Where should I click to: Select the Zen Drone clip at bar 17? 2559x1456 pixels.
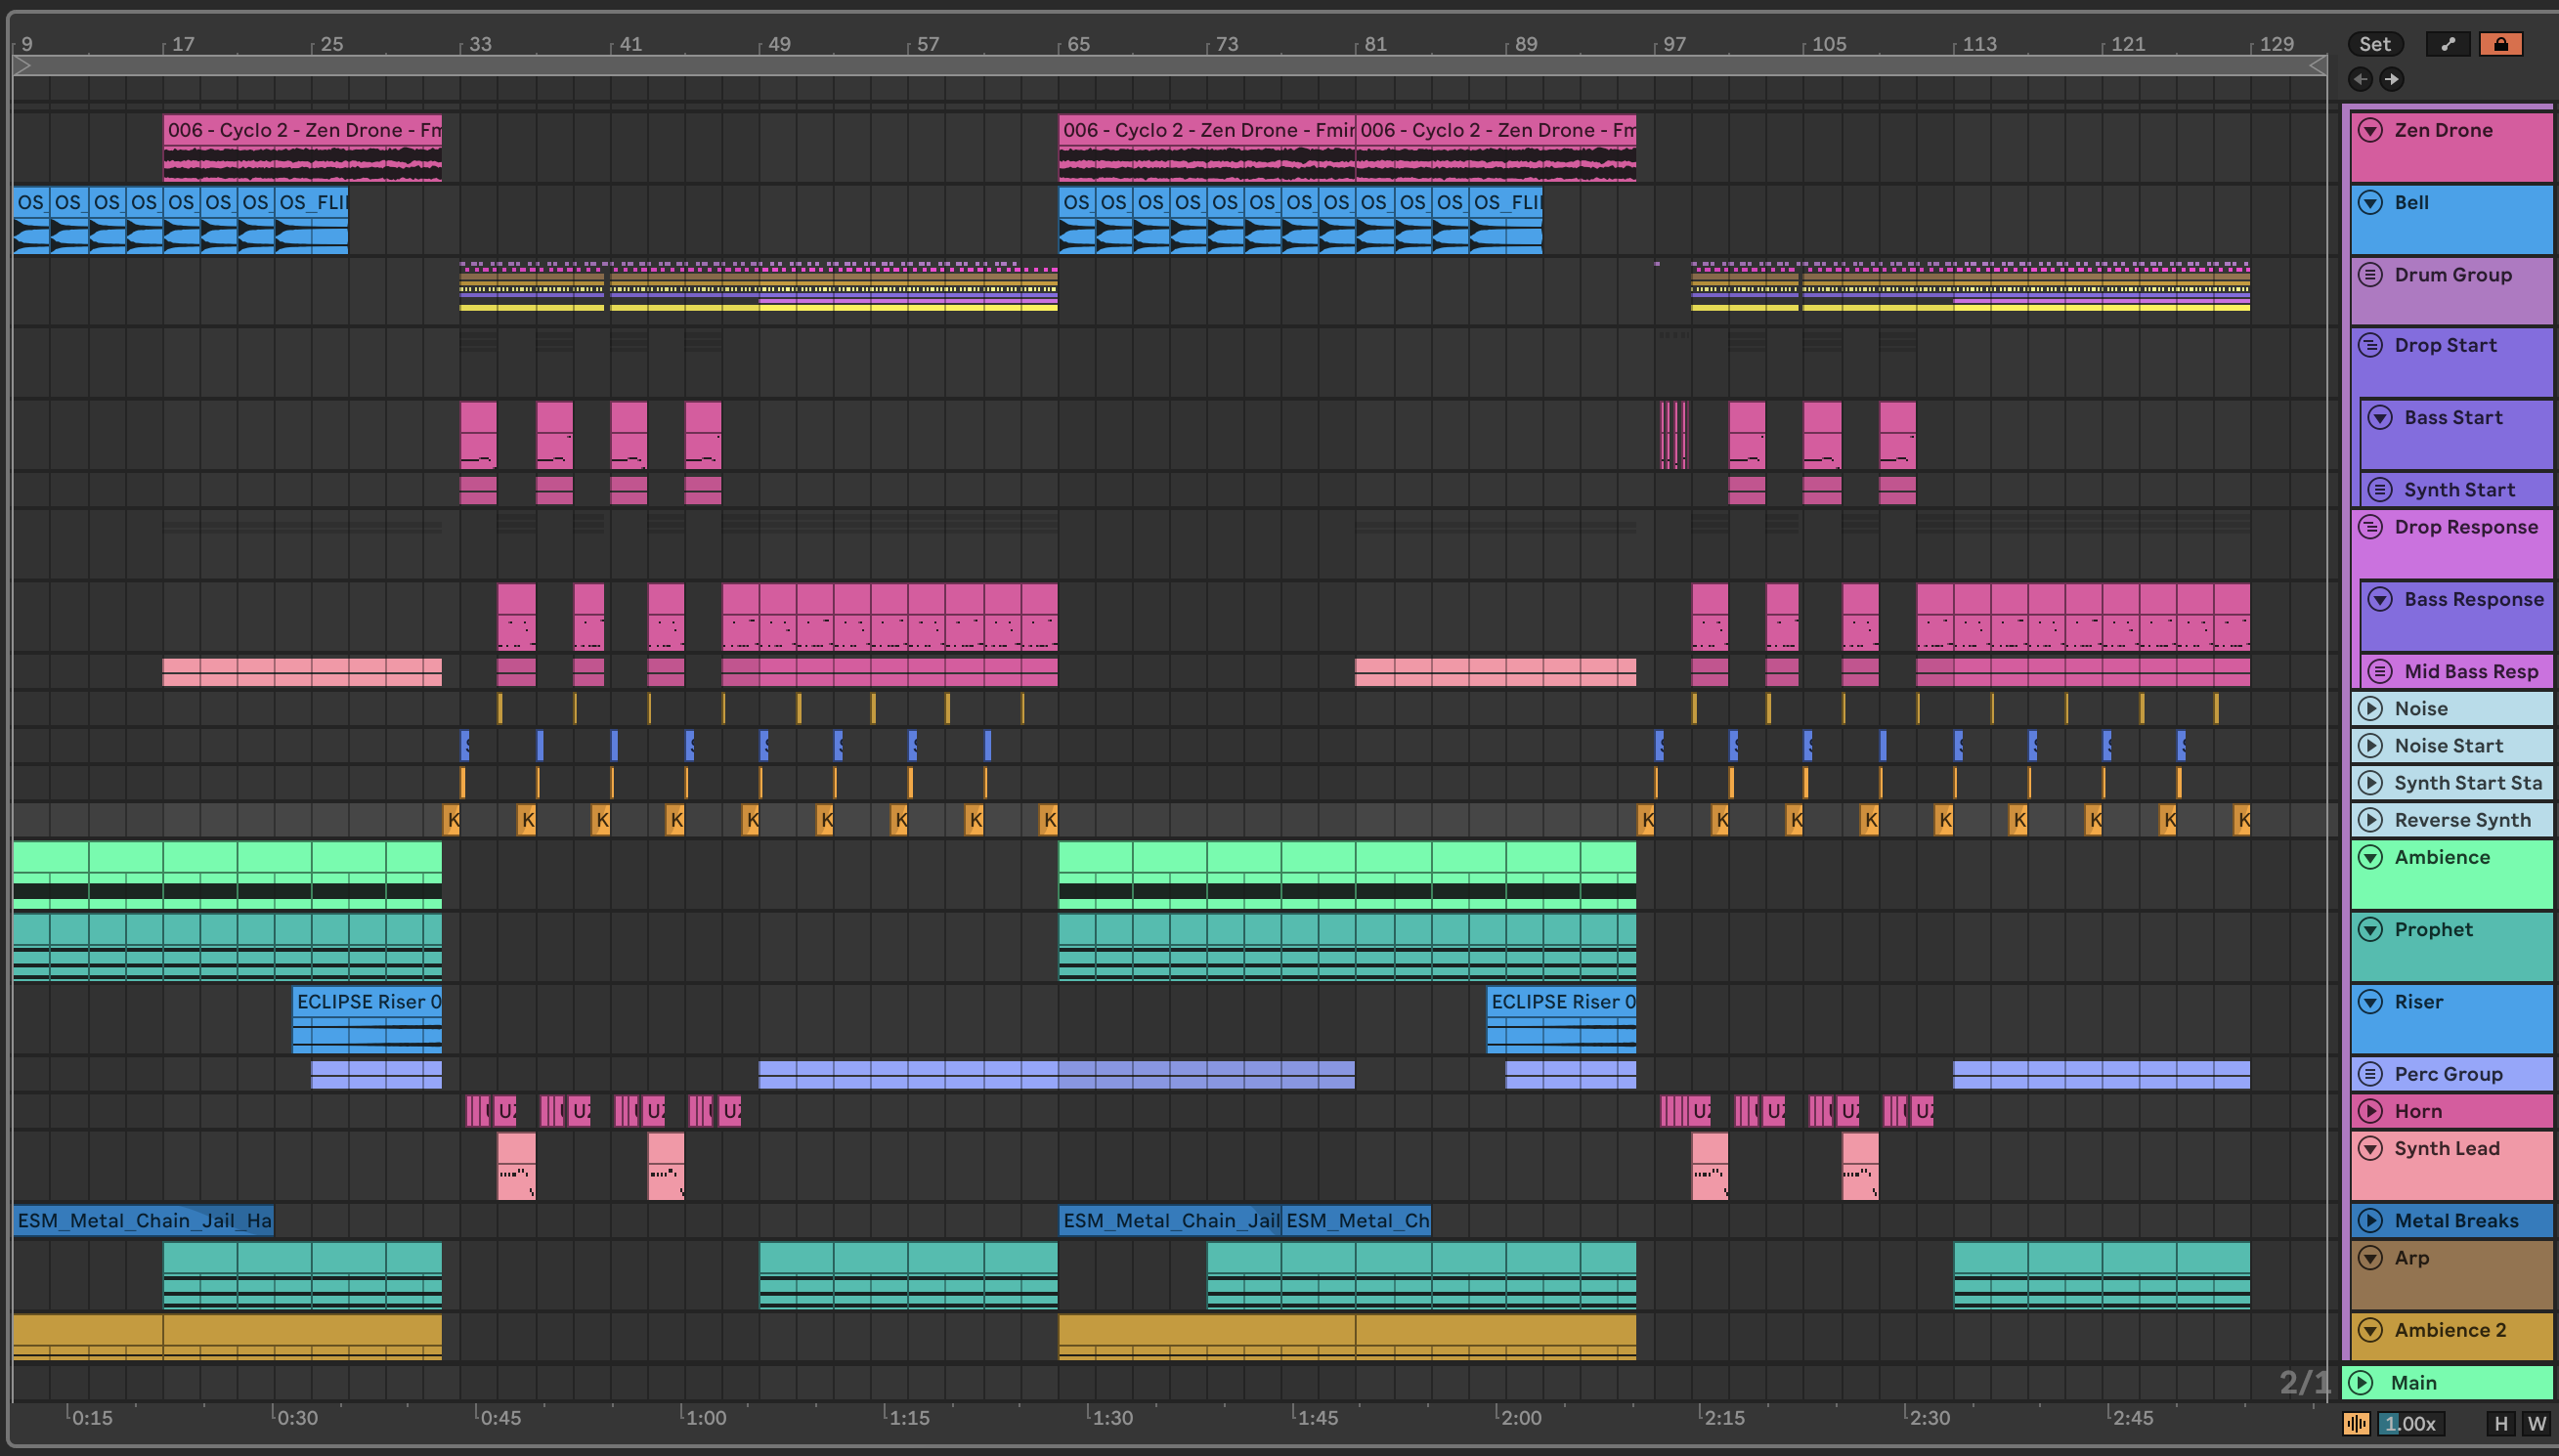click(x=302, y=148)
